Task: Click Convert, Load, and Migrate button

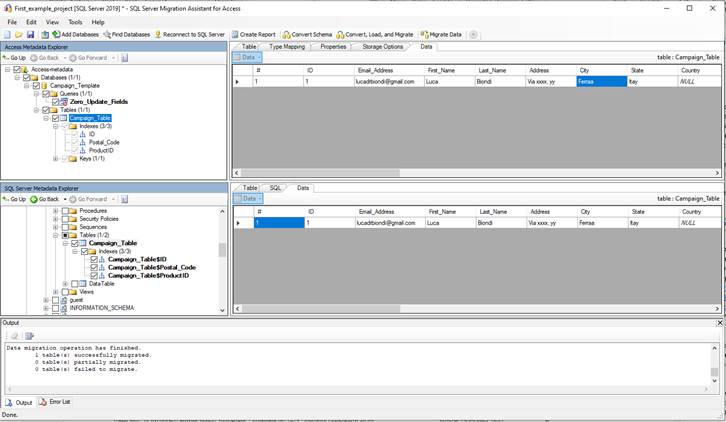Action: (x=375, y=35)
